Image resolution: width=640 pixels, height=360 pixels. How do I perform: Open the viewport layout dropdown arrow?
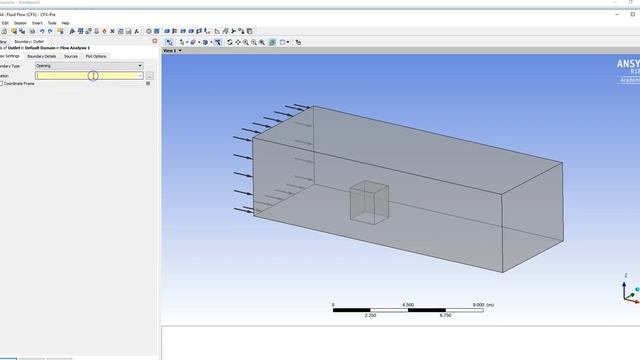(288, 42)
